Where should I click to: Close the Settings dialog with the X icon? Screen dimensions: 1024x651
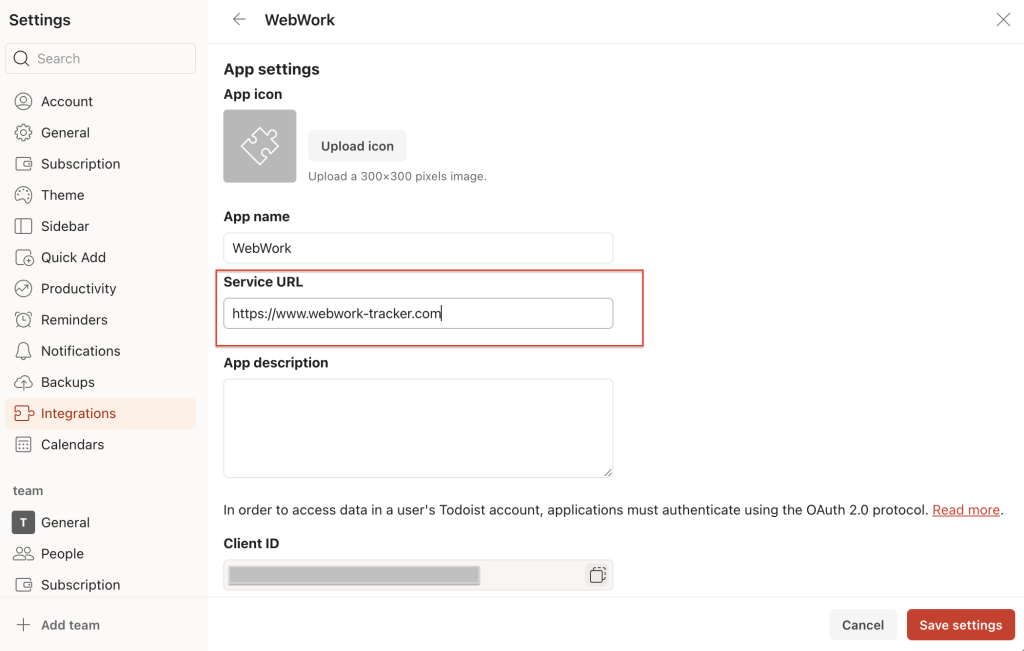[x=1003, y=20]
